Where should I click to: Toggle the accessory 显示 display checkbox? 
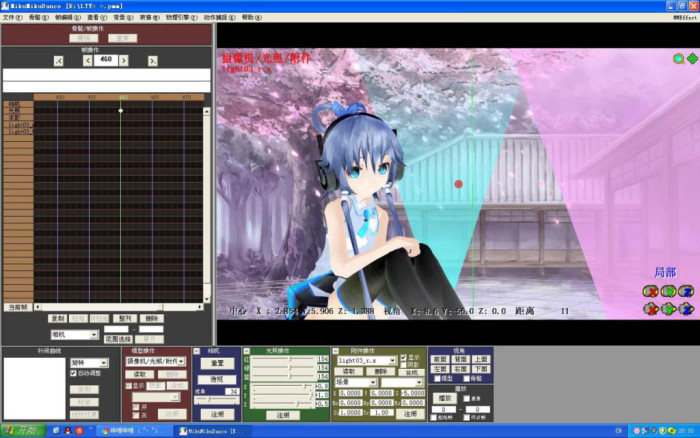click(404, 358)
